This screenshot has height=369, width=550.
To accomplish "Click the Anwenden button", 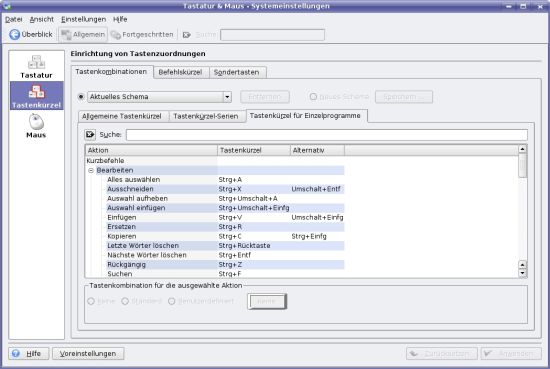I will pyautogui.click(x=511, y=353).
